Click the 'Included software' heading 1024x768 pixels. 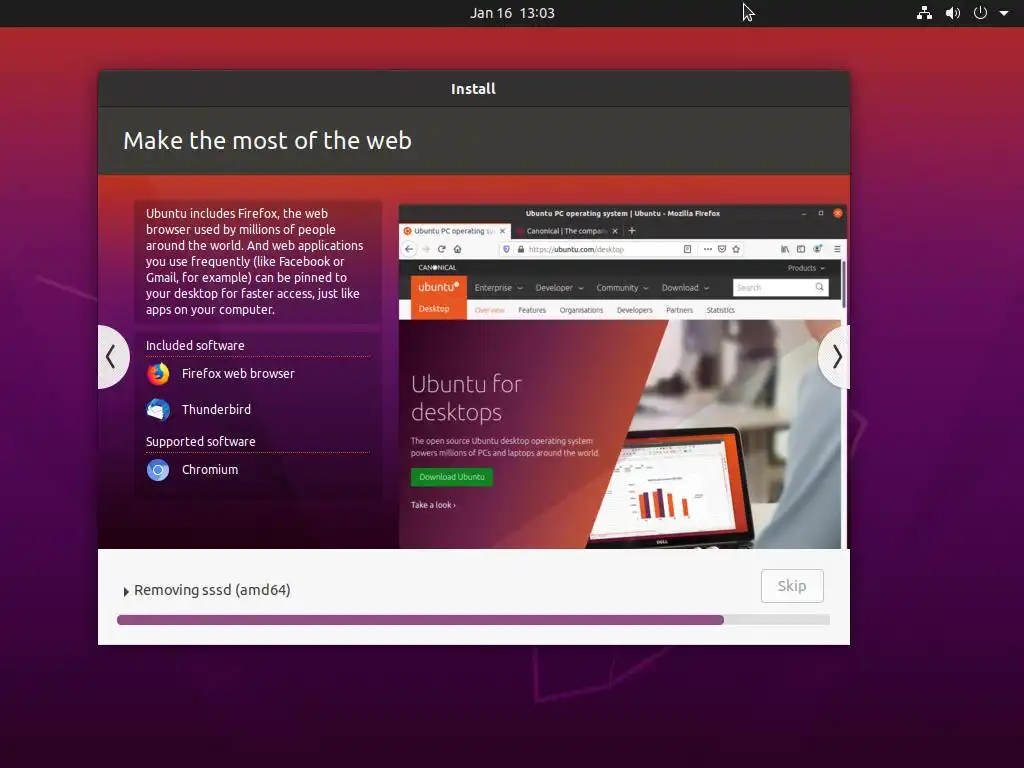click(195, 345)
